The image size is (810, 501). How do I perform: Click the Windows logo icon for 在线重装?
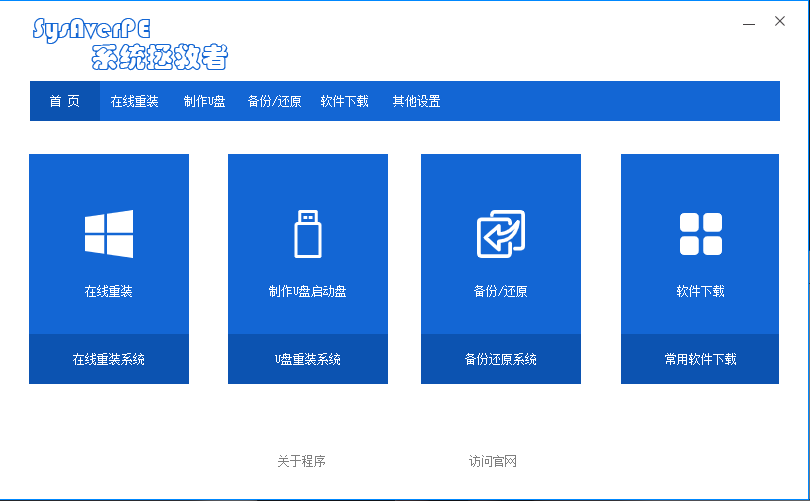coord(109,234)
